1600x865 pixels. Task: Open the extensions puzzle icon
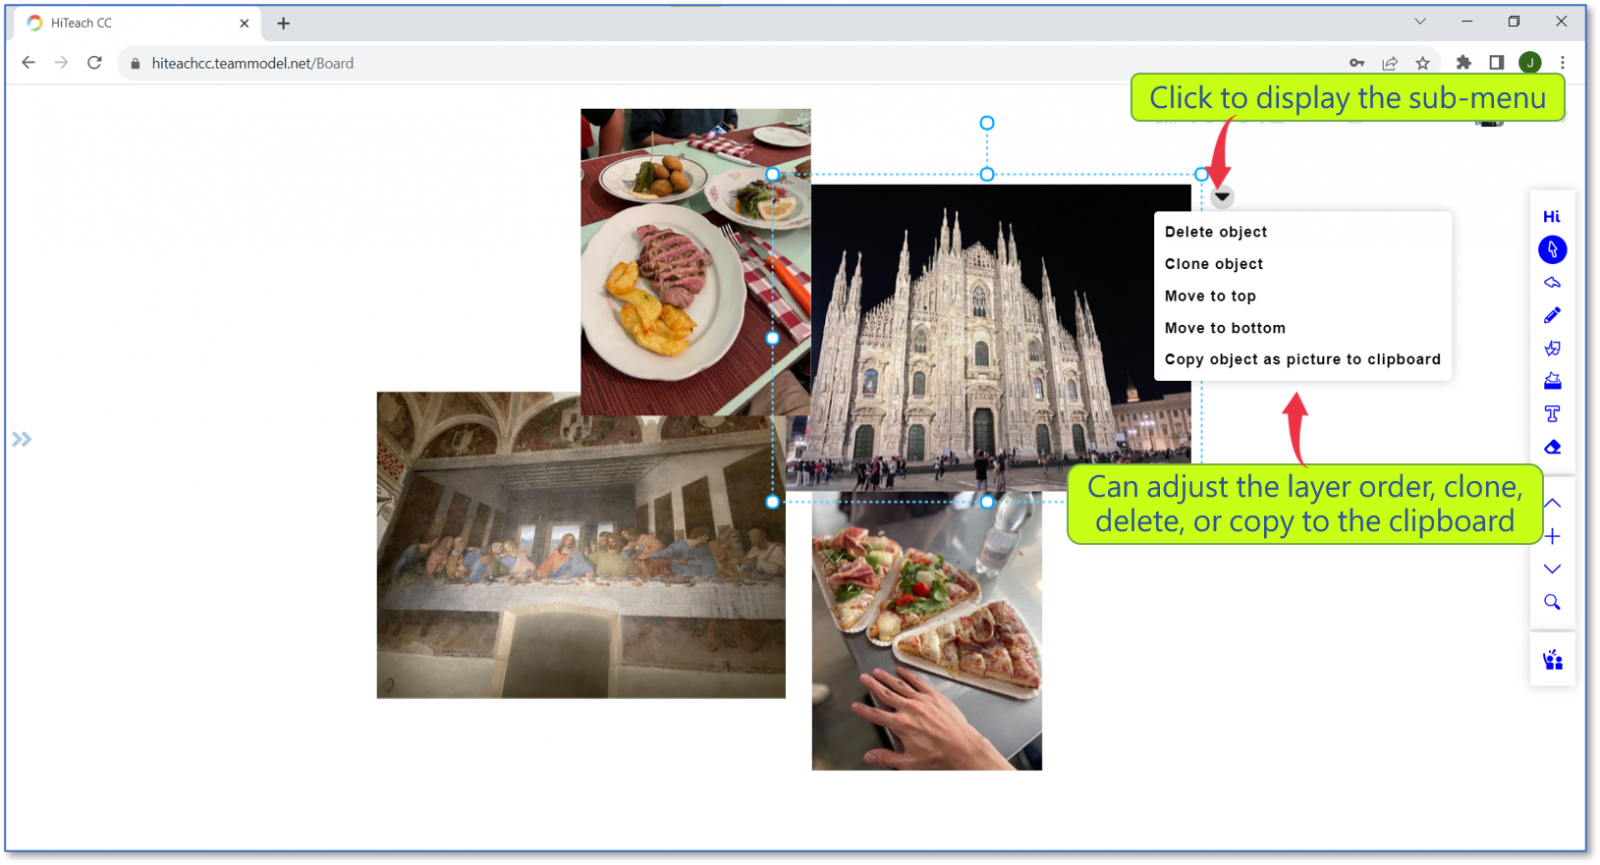[x=1464, y=63]
